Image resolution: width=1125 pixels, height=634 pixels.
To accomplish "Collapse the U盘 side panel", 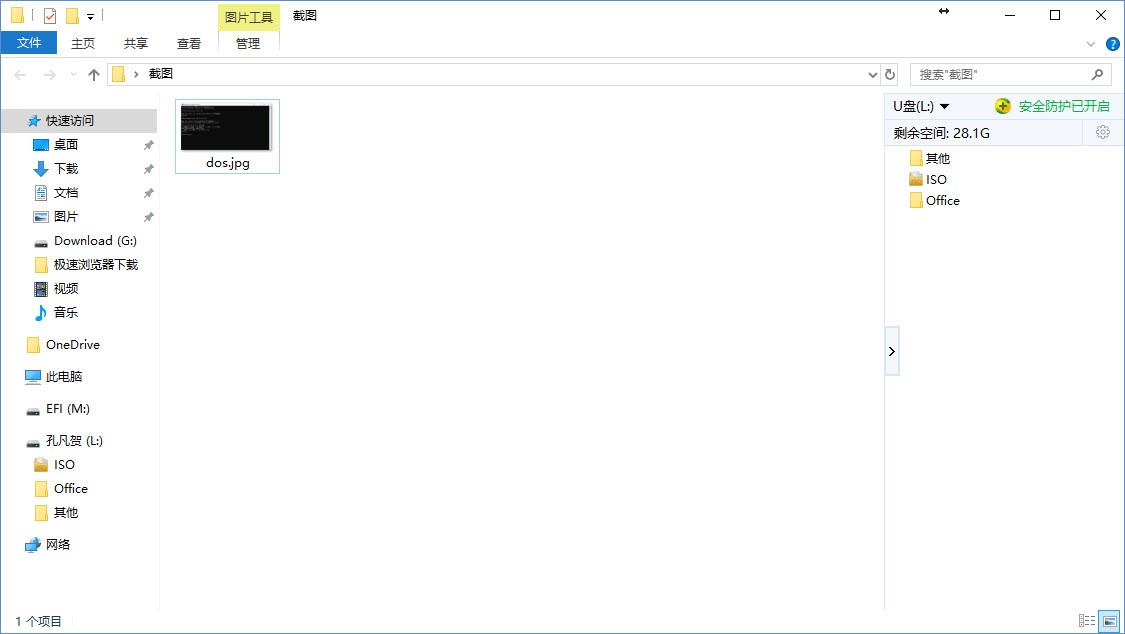I will click(x=892, y=351).
